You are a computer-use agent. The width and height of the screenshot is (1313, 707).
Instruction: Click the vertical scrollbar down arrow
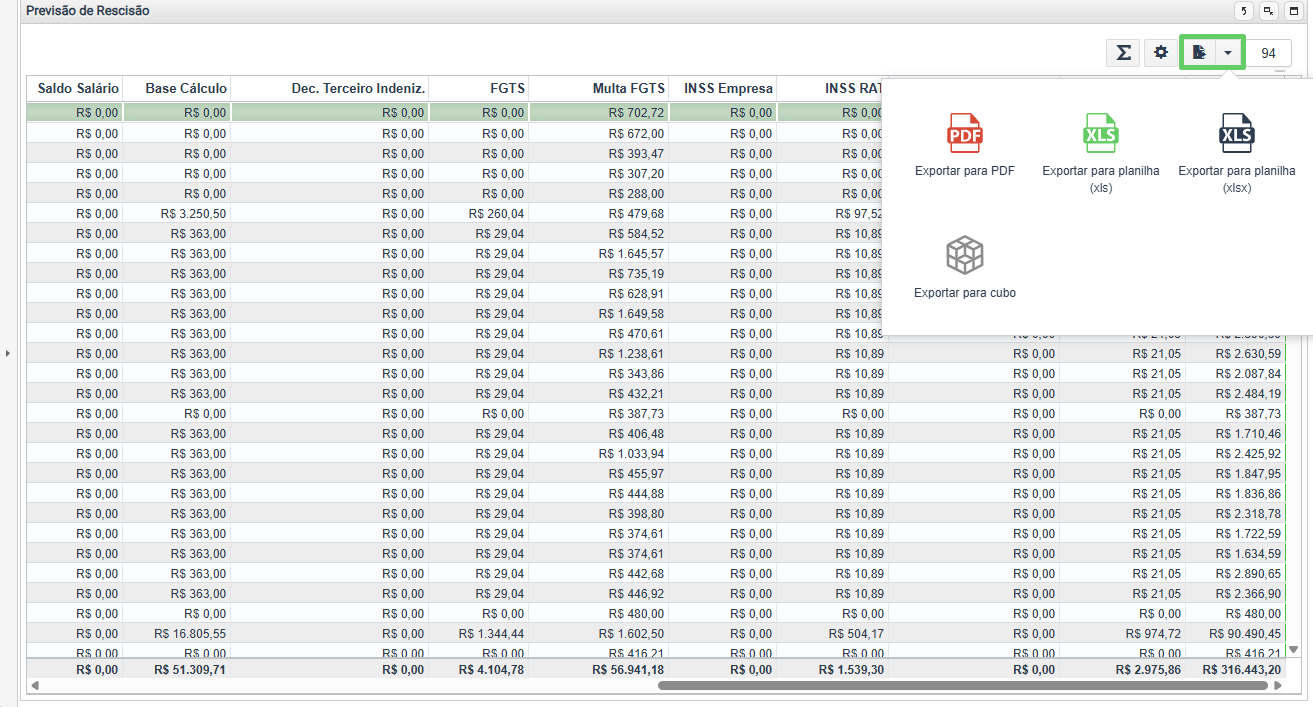(1293, 649)
